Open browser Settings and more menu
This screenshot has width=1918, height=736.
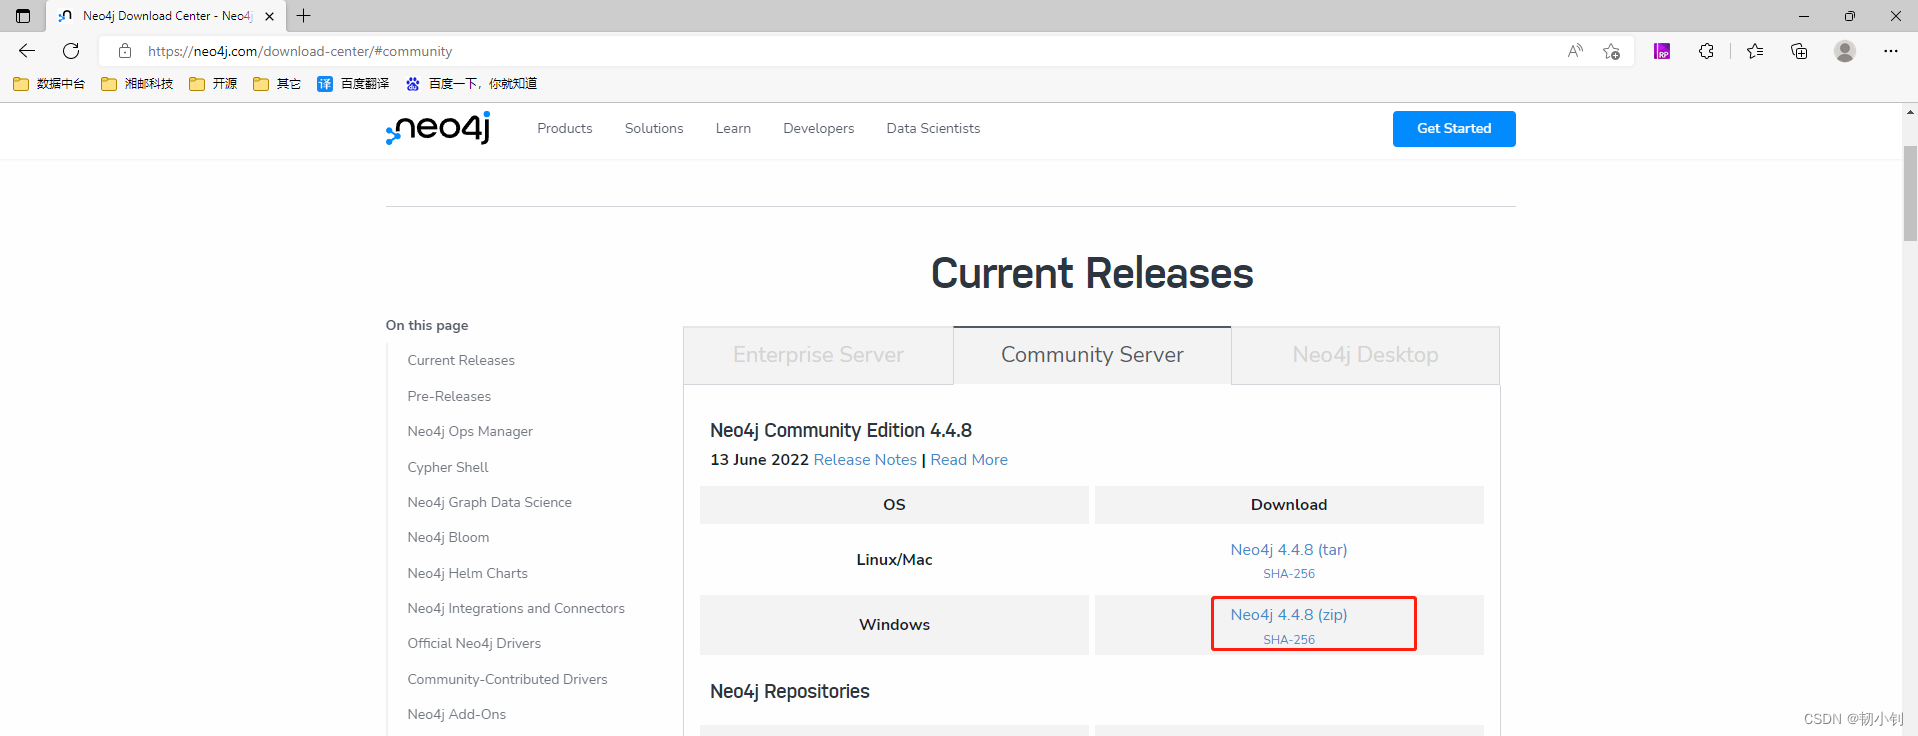tap(1890, 51)
